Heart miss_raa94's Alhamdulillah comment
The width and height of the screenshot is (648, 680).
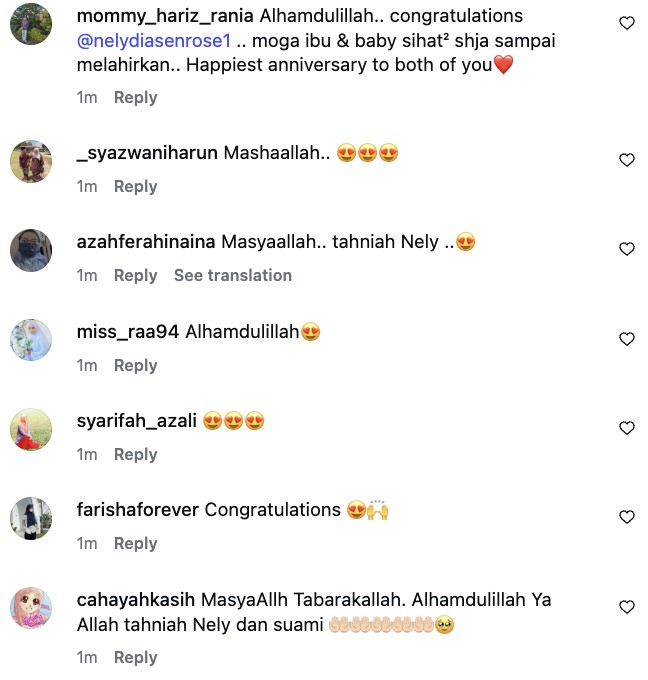(627, 339)
